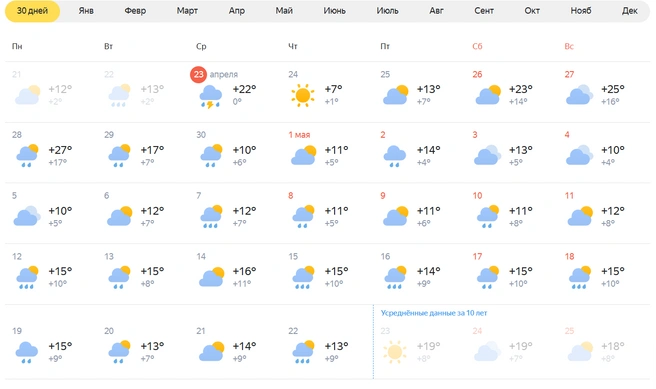Select the 30 дней tab
Screen dimensions: 656x389
(x=32, y=11)
